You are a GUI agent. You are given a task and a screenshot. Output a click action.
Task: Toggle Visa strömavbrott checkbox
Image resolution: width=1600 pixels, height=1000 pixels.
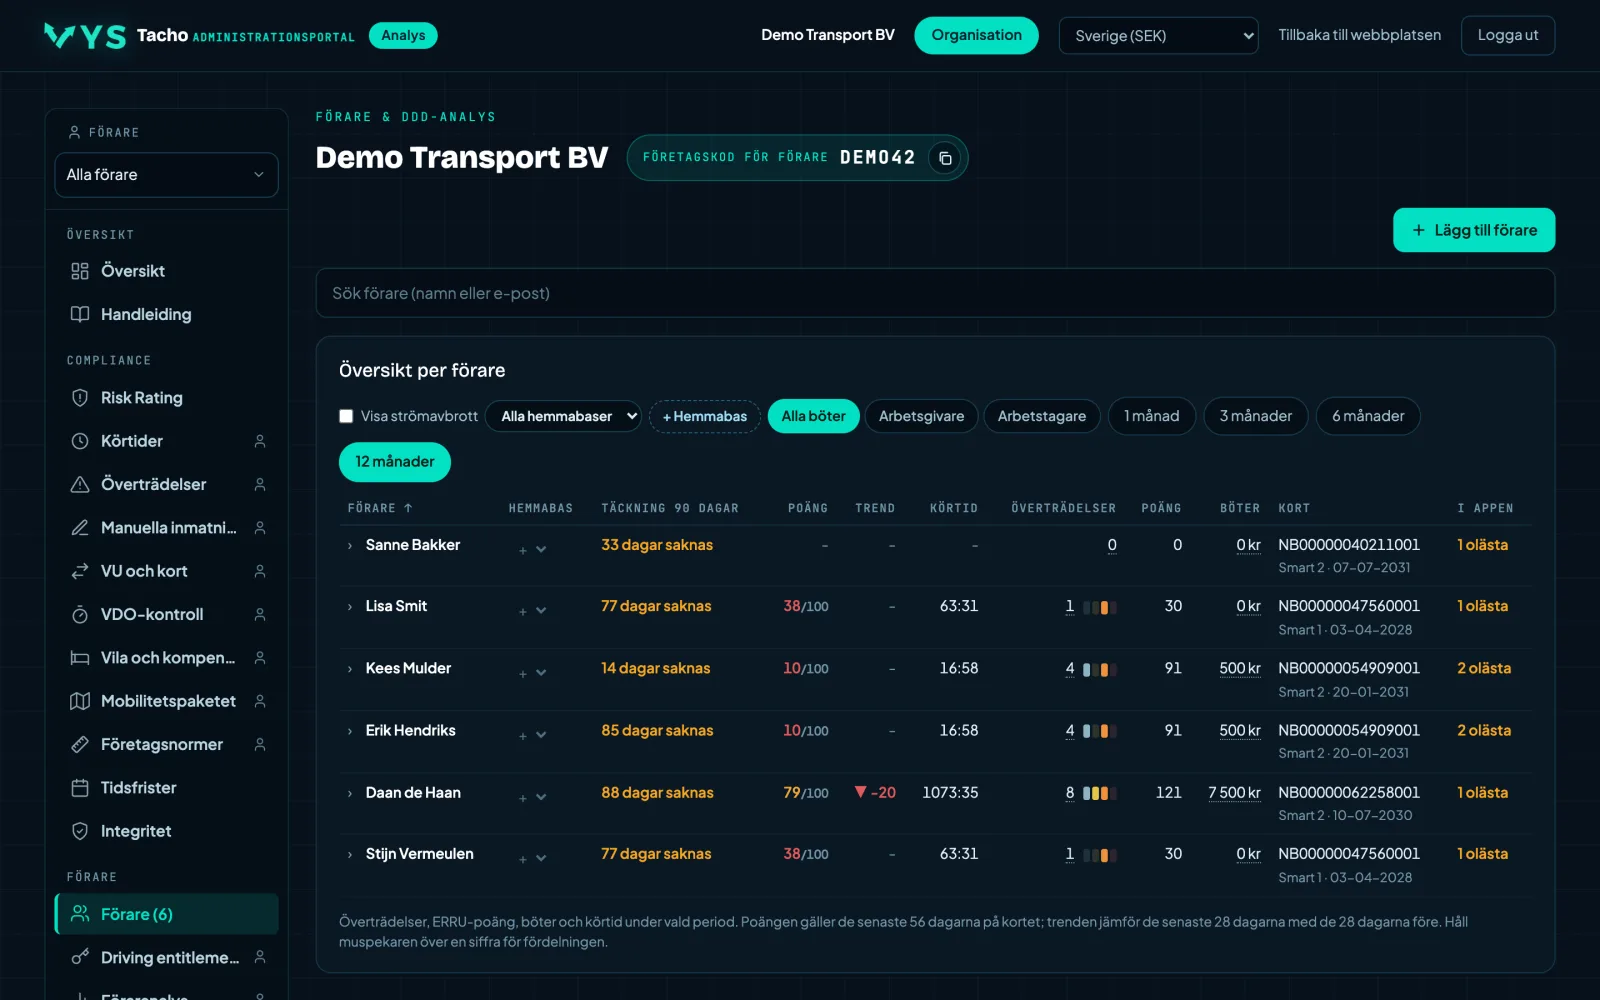(x=346, y=416)
